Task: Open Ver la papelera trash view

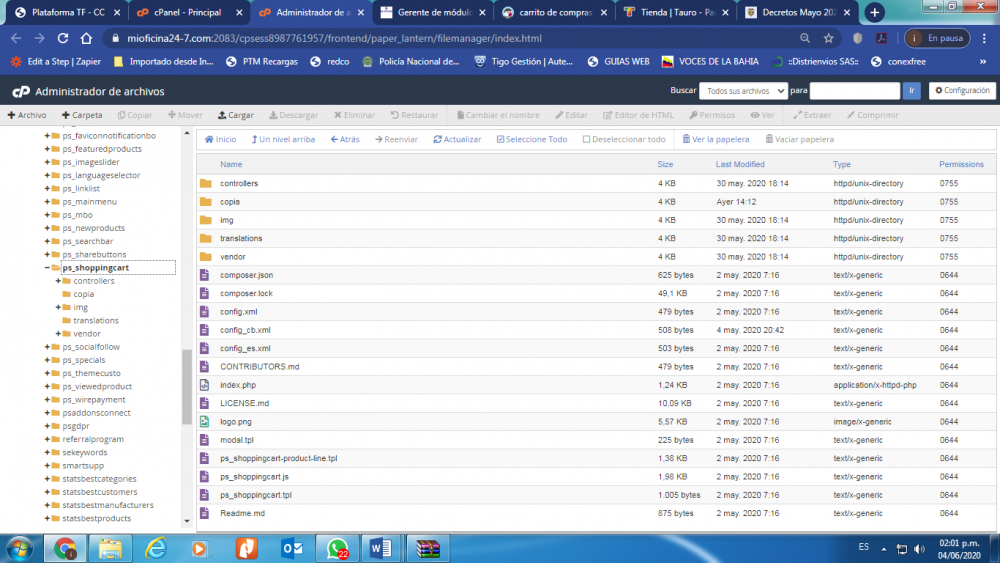Action: 716,139
